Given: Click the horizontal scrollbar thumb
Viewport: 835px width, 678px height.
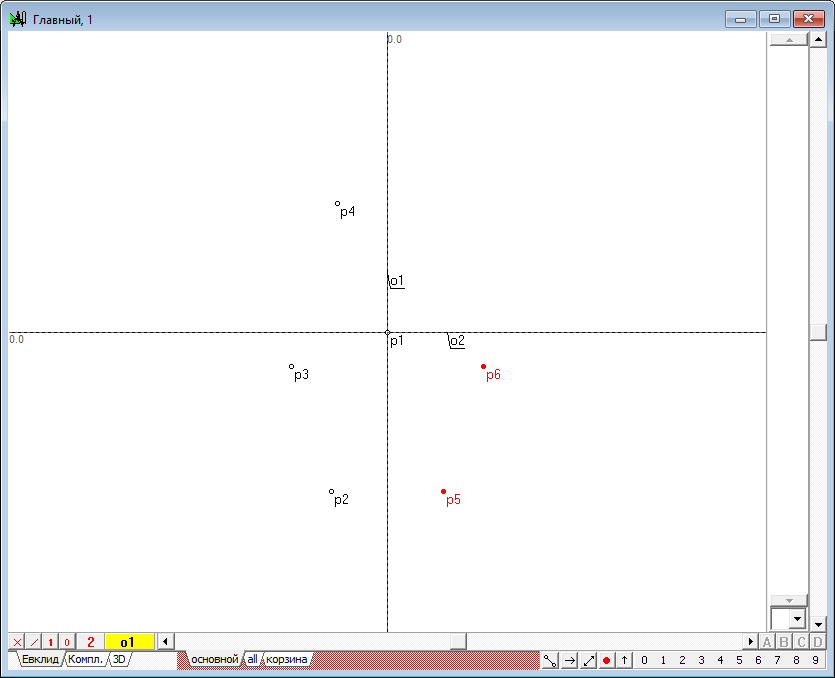Looking at the screenshot, I should click(x=458, y=641).
